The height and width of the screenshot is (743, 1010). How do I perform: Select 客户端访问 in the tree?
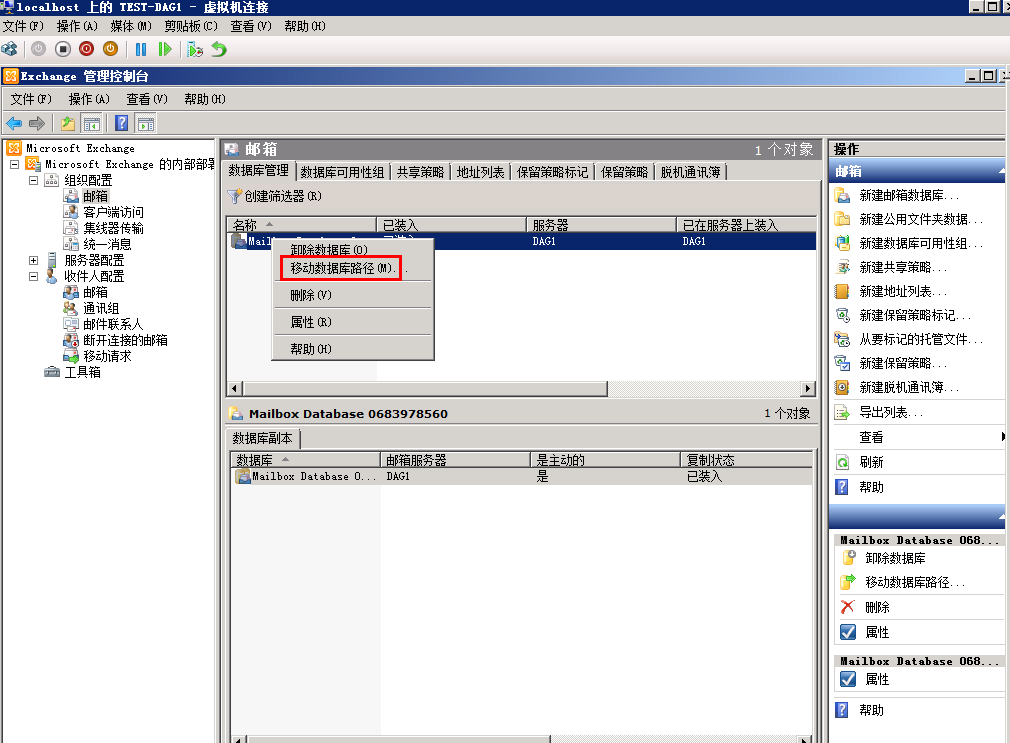pos(113,212)
